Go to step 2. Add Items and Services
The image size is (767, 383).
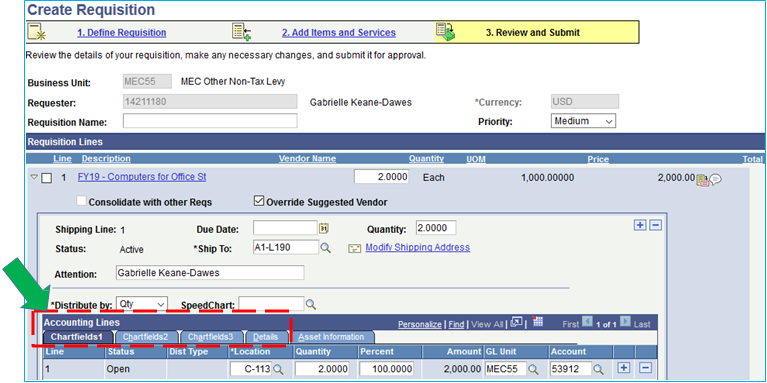(x=338, y=33)
